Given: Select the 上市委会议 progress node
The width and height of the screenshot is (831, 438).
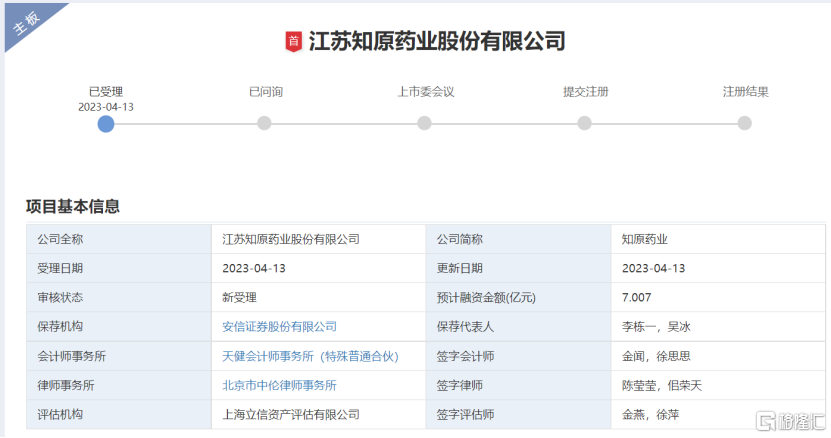Looking at the screenshot, I should [424, 124].
